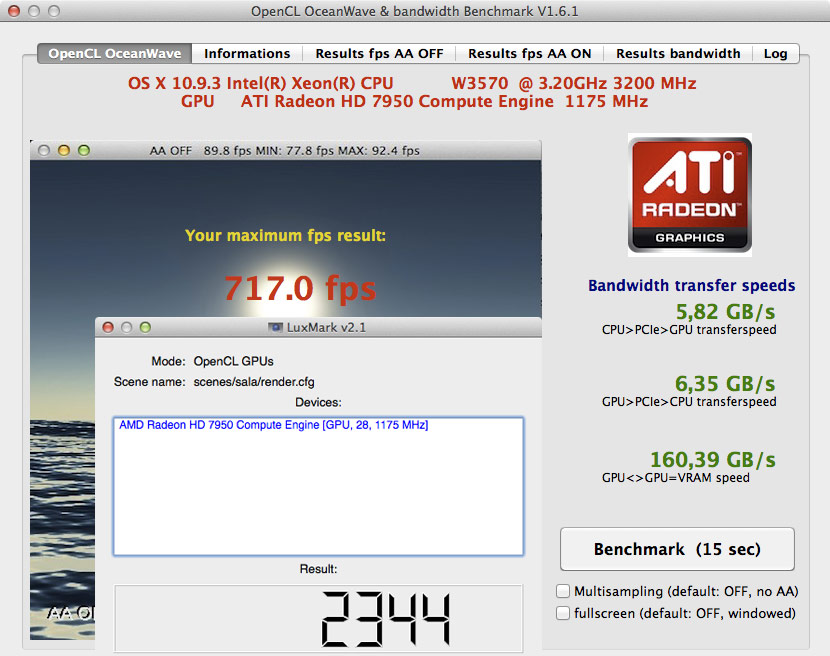The image size is (830, 656).
Task: Open the Informations tab
Action: (x=247, y=53)
